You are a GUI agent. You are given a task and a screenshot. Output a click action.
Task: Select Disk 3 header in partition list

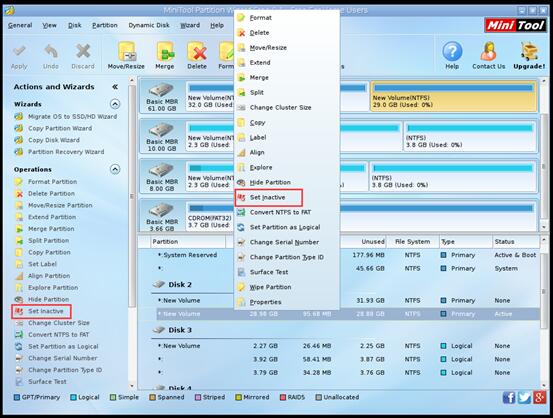pyautogui.click(x=180, y=330)
